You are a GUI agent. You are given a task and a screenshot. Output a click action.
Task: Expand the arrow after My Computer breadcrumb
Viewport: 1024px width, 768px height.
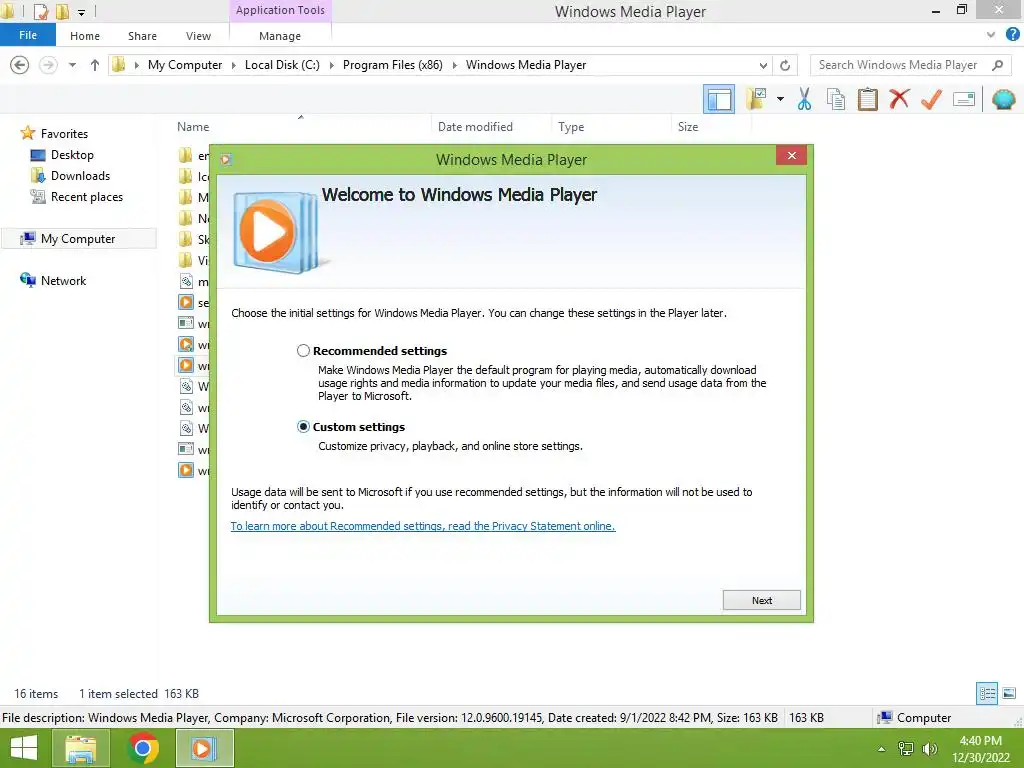[x=233, y=65]
